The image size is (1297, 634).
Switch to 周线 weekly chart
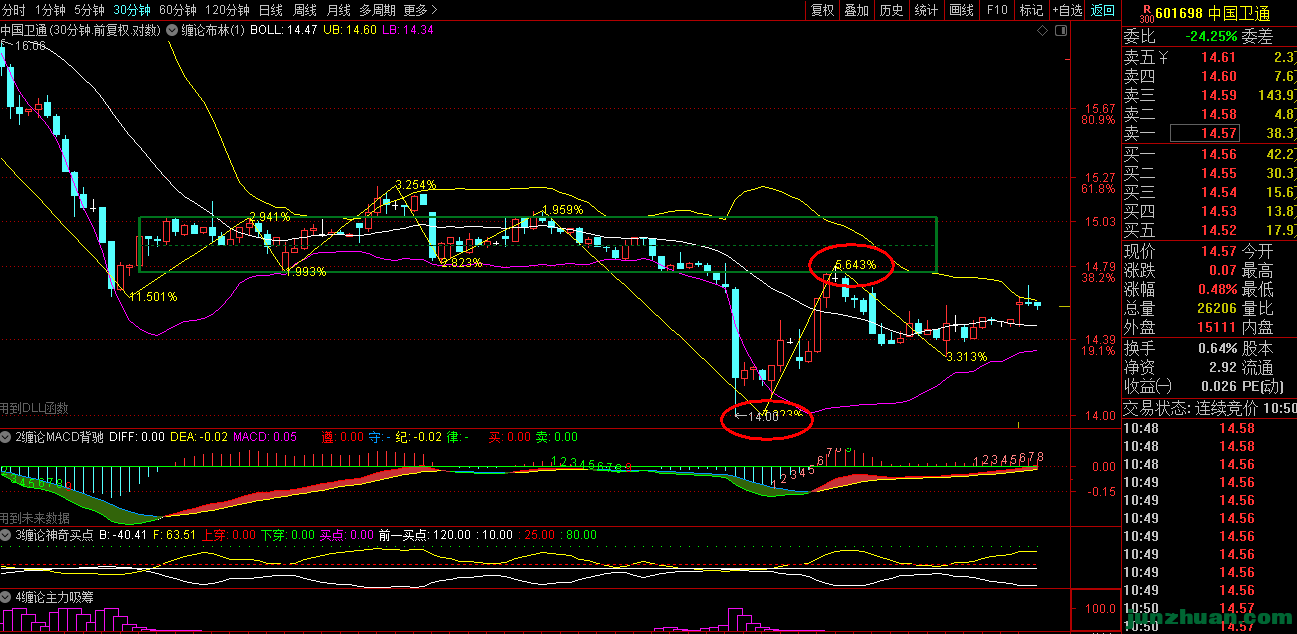304,10
